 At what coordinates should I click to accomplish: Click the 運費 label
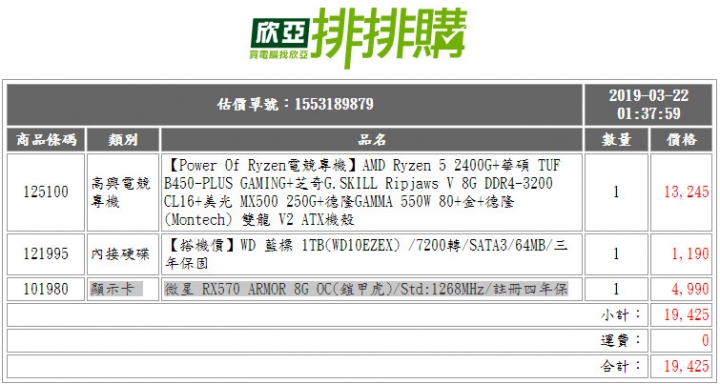(621, 341)
